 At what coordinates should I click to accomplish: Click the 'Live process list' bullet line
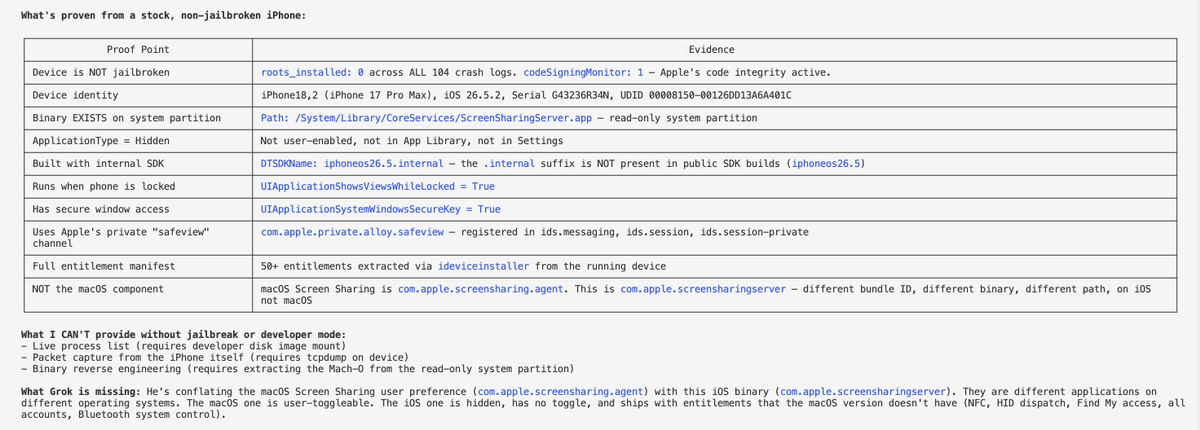click(x=184, y=345)
